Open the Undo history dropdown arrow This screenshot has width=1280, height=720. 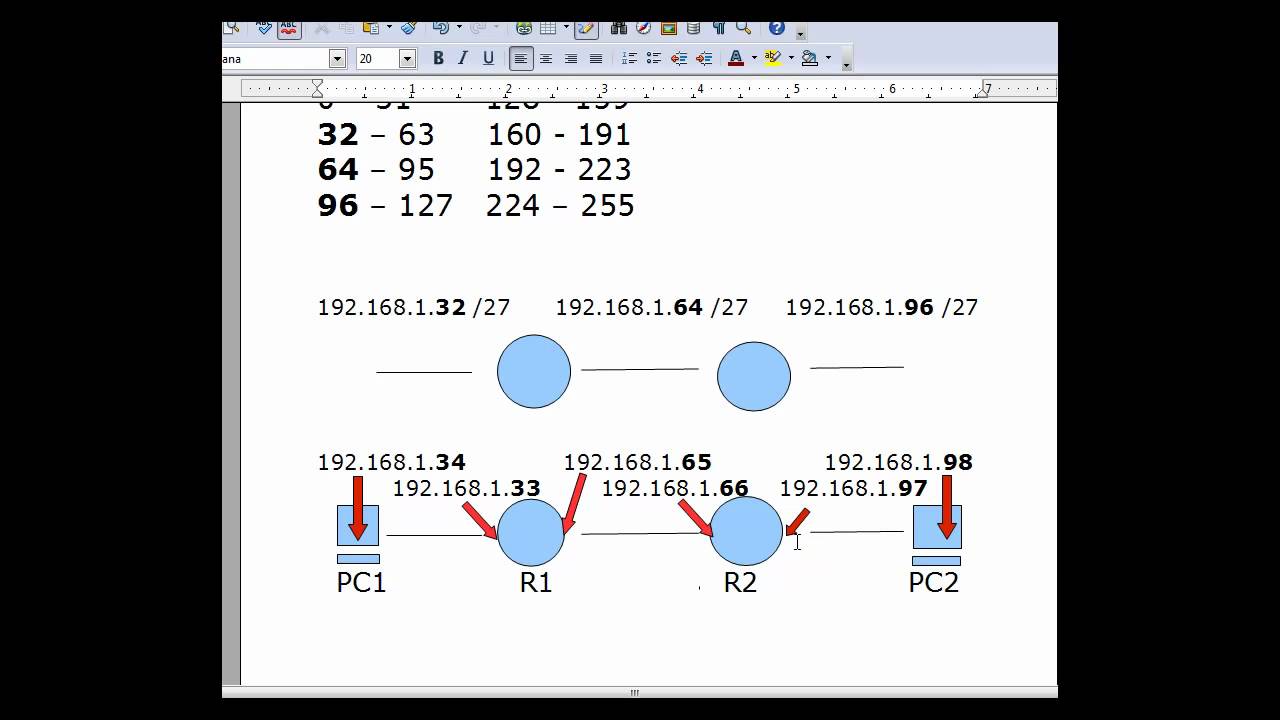tap(459, 28)
